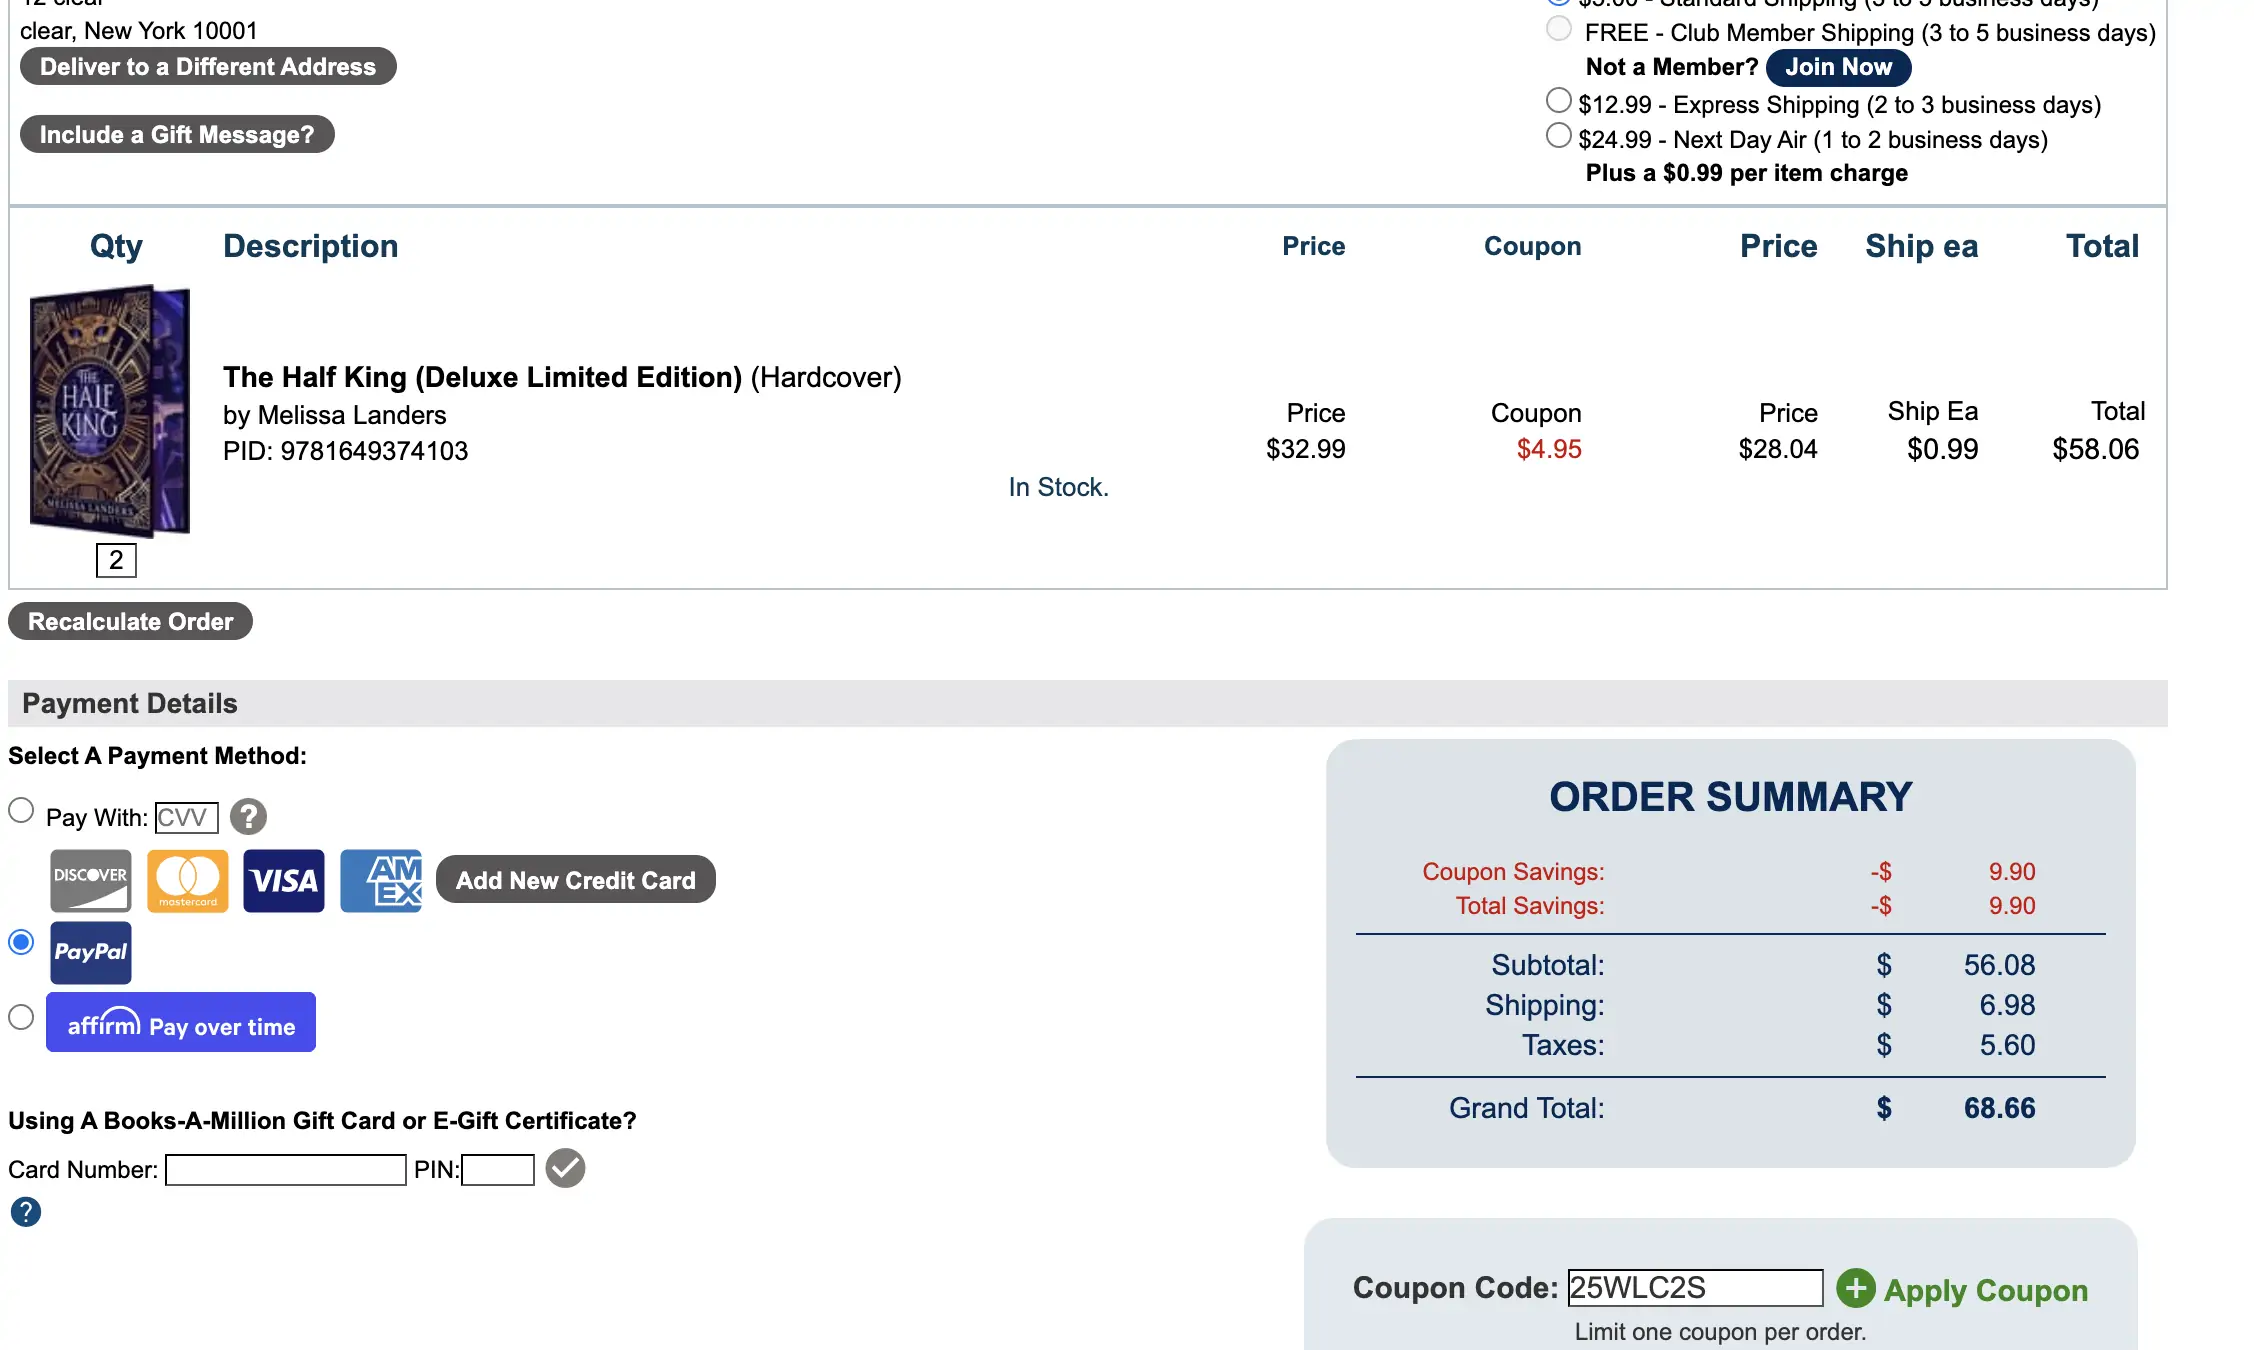The height and width of the screenshot is (1350, 2254).
Task: Select the Mastercard payment icon
Action: coord(187,880)
